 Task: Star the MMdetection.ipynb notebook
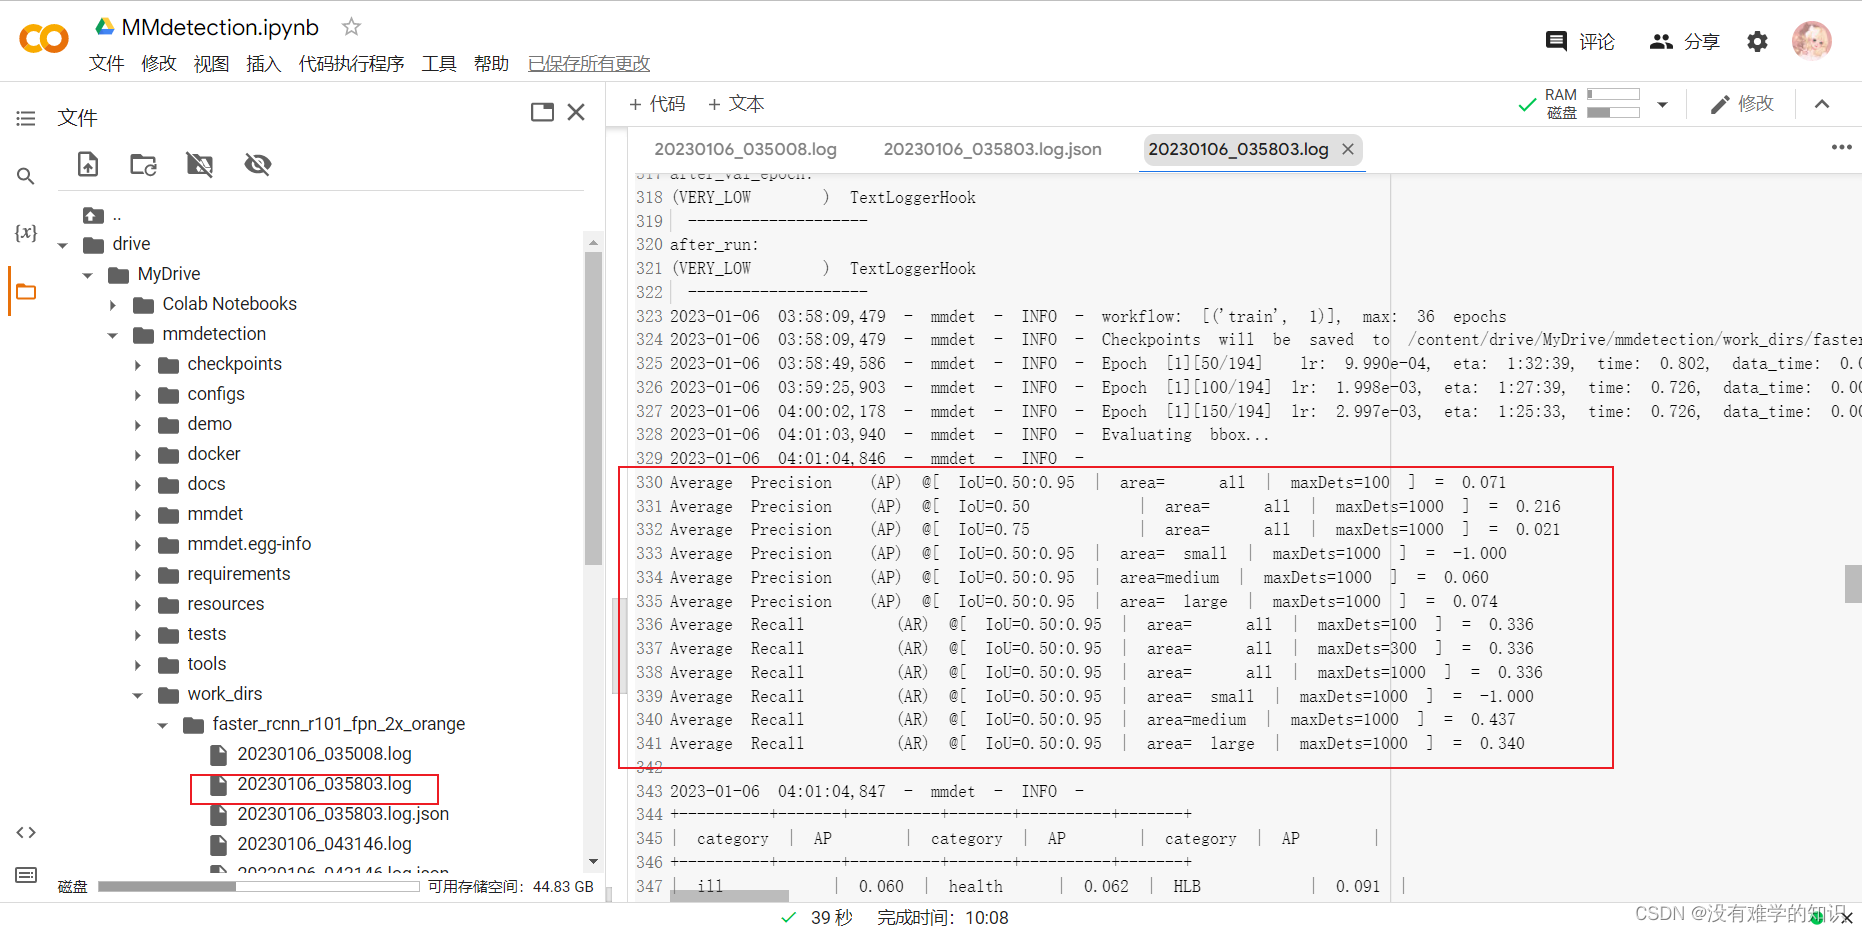(351, 26)
